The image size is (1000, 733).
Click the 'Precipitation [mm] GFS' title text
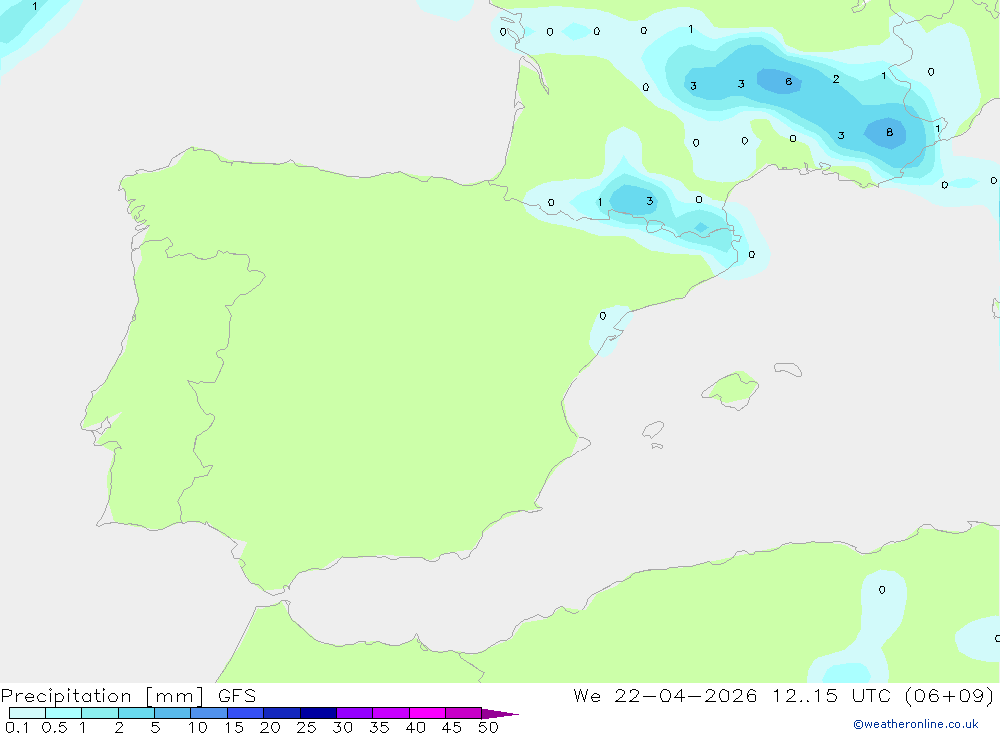(128, 696)
